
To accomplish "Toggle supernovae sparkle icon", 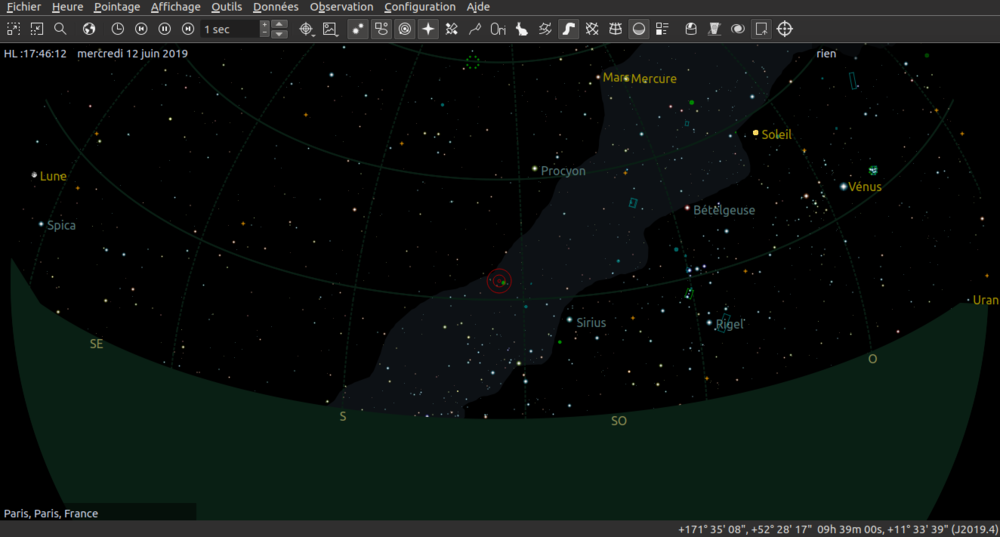I will [428, 29].
